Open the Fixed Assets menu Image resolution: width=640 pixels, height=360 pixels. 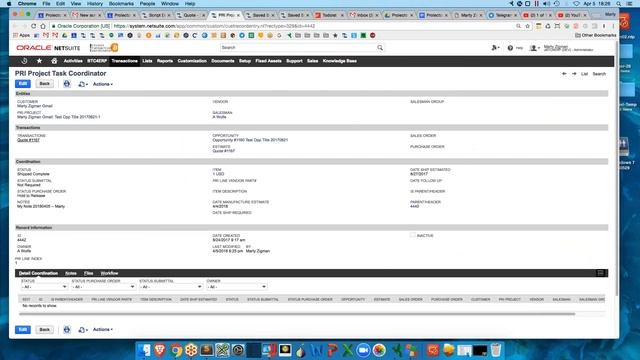[268, 61]
